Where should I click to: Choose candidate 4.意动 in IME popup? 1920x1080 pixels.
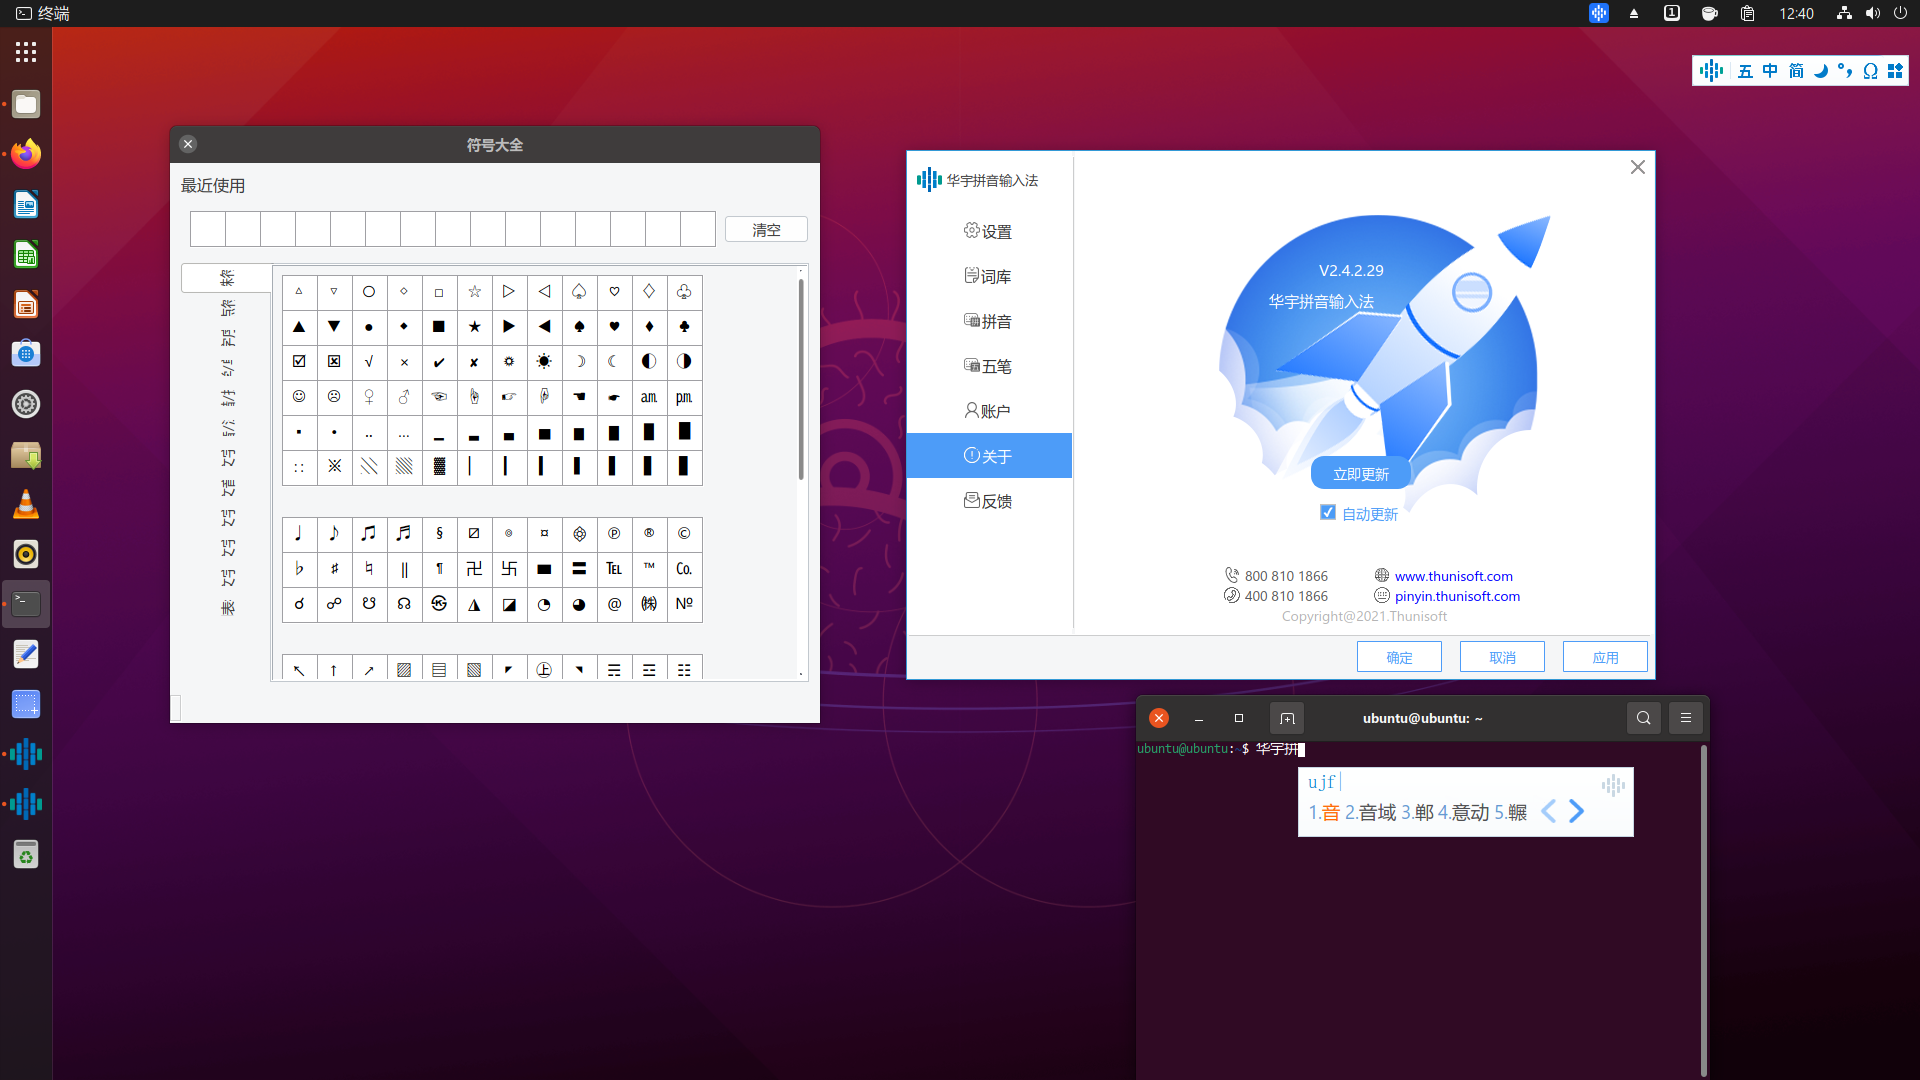[1463, 812]
